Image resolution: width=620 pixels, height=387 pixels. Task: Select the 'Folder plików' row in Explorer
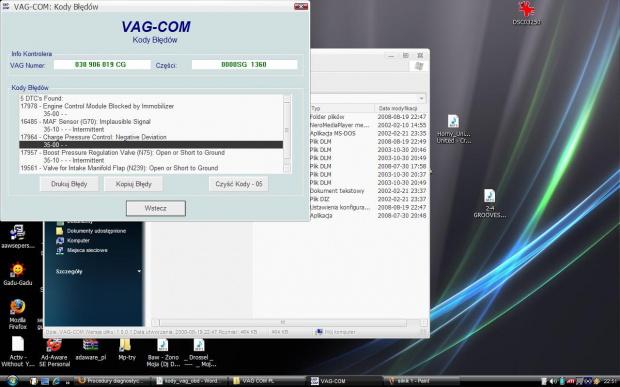(368, 117)
